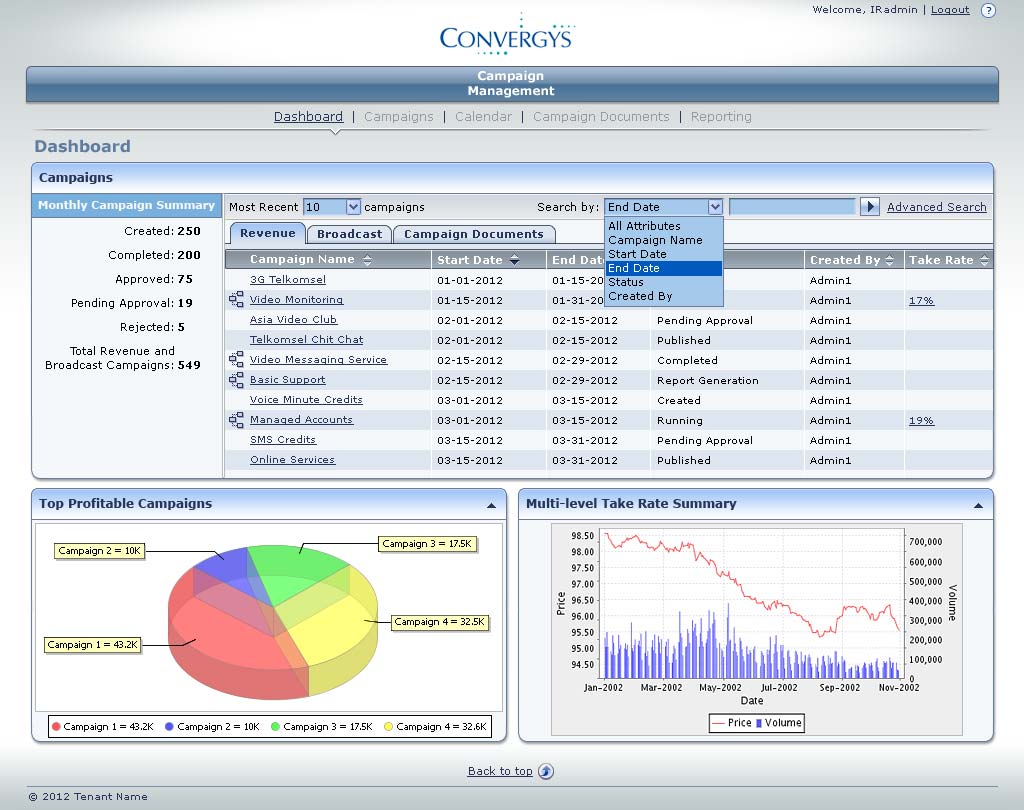
Task: Click the red Campaign 1 legend swatch
Action: 56,727
